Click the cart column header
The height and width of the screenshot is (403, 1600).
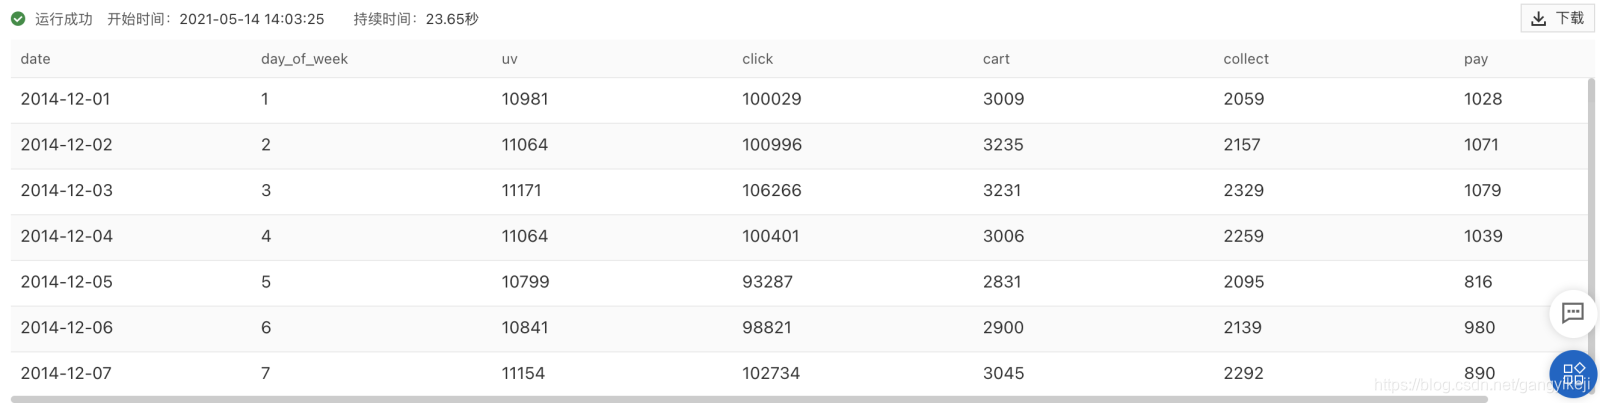pyautogui.click(x=996, y=59)
